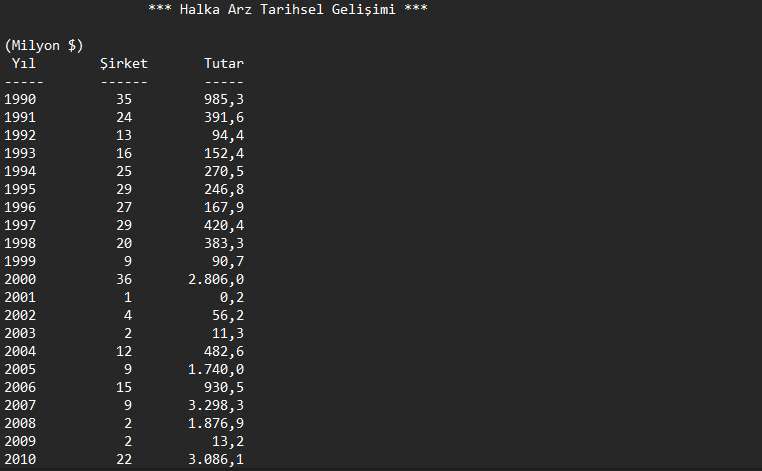Click the year 2007 entry
The width and height of the screenshot is (762, 471).
20,405
